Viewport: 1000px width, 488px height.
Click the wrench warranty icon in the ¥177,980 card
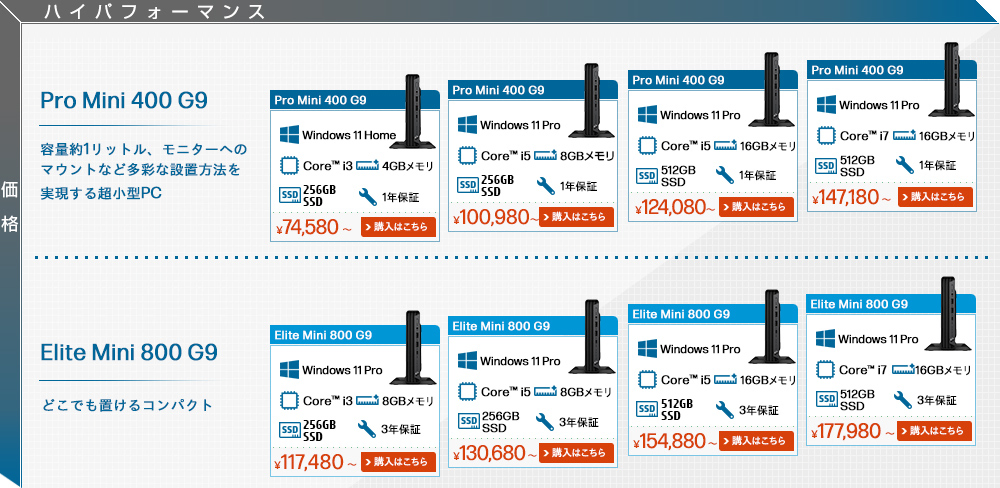pos(904,399)
